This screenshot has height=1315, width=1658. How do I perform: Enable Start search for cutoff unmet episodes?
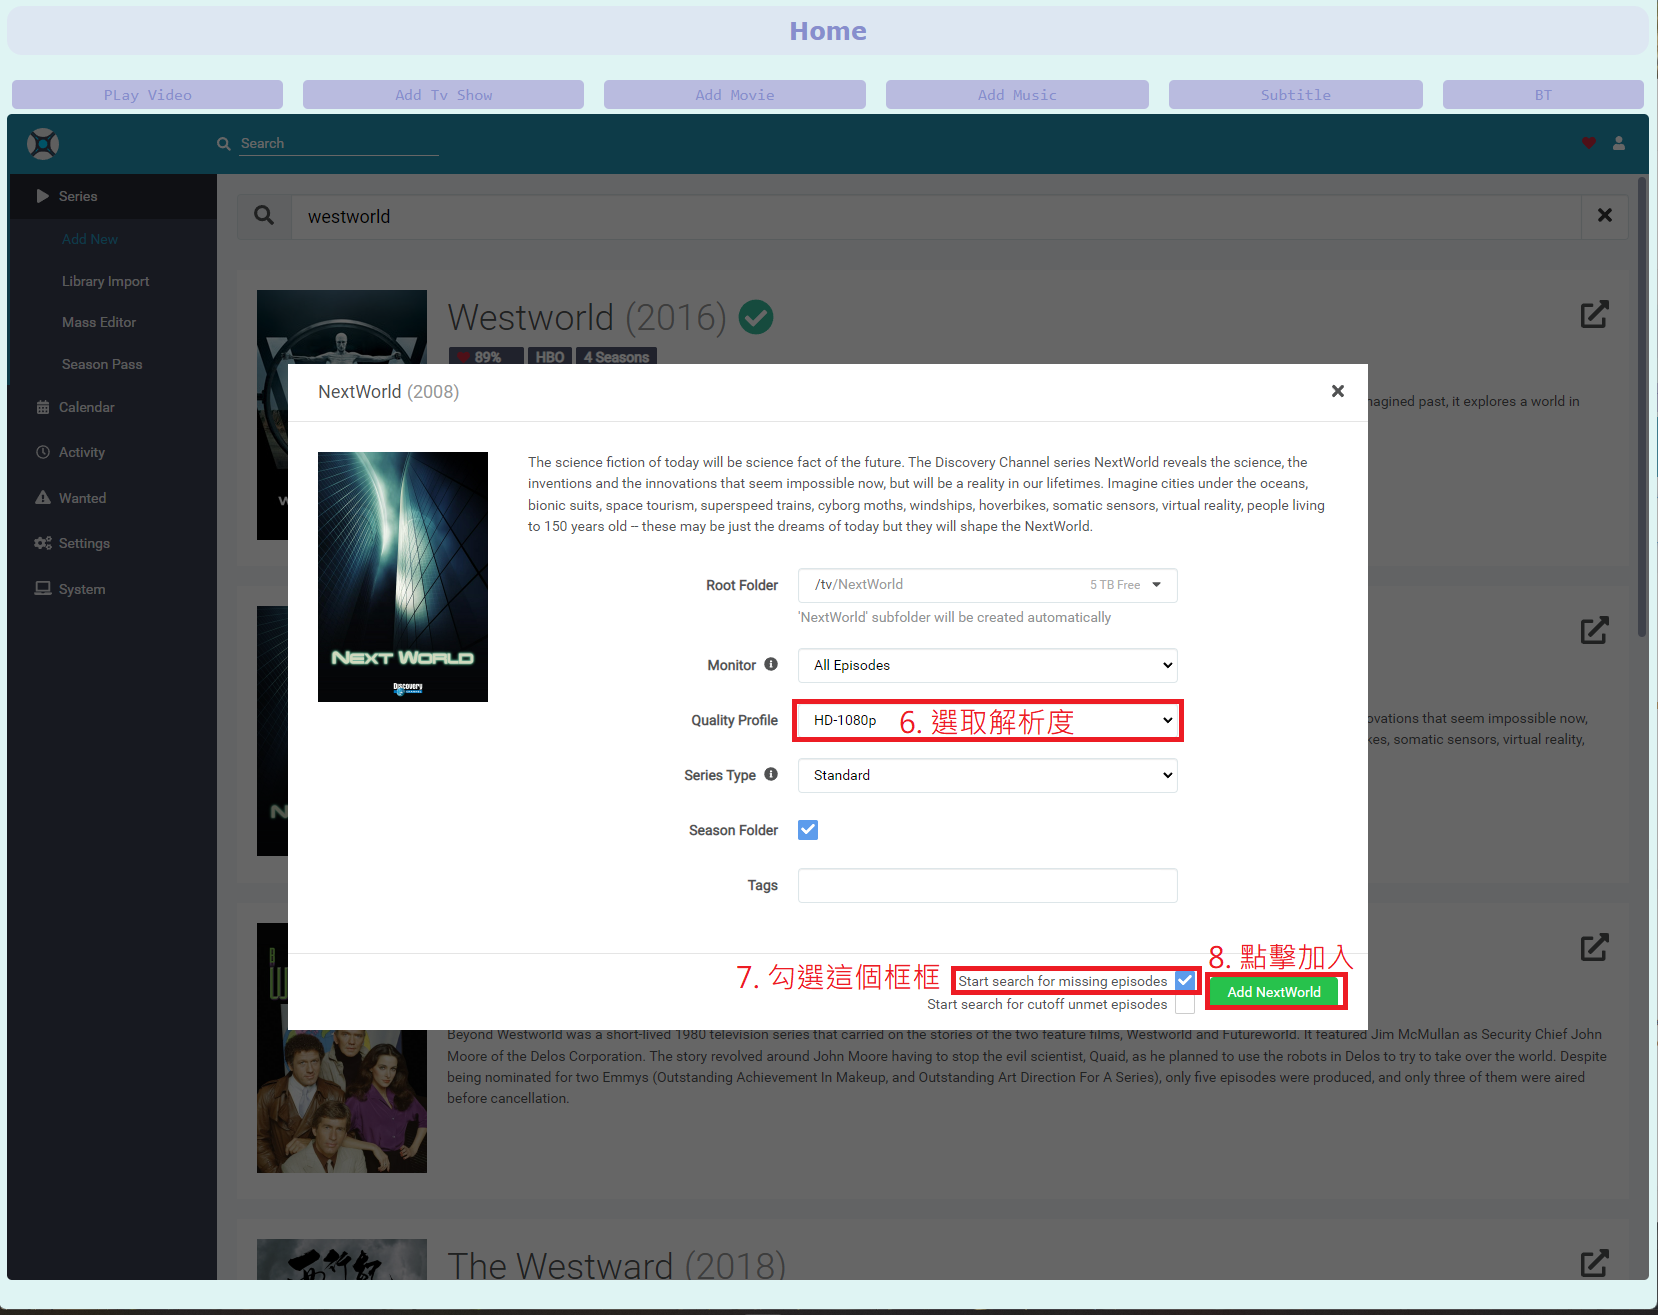[x=1185, y=1004]
